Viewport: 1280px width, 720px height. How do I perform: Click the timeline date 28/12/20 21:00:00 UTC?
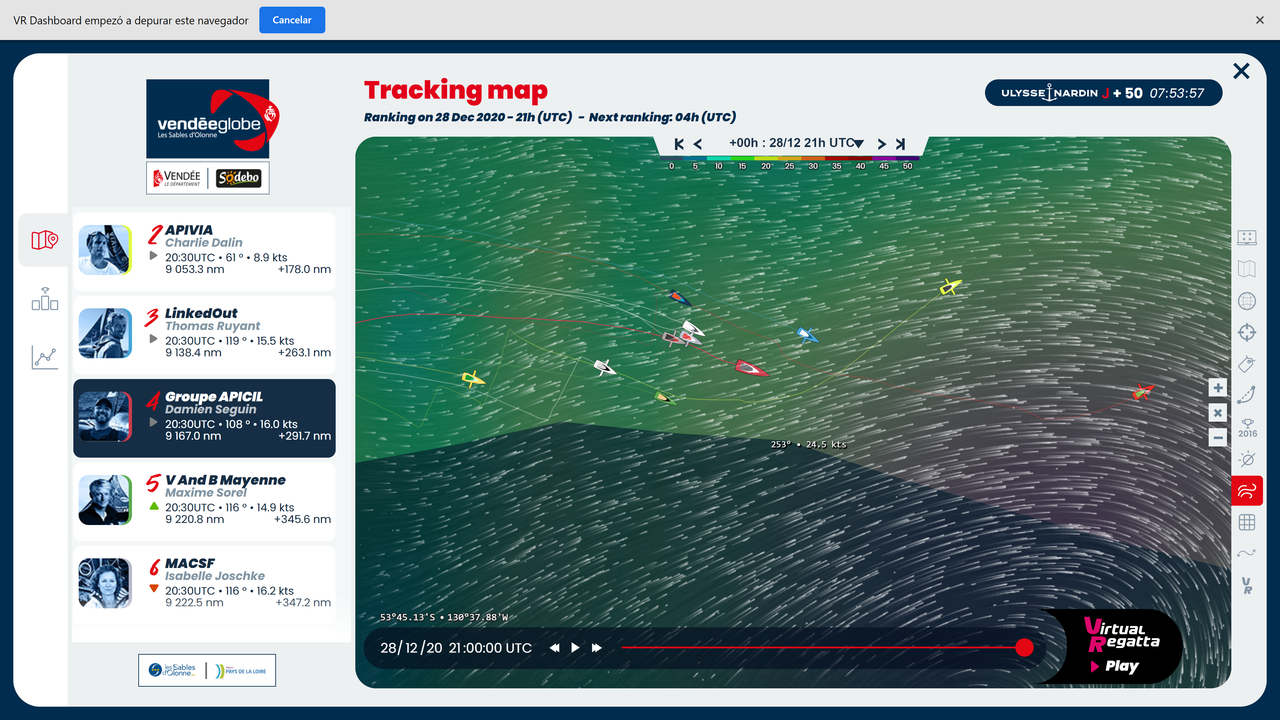coord(456,648)
